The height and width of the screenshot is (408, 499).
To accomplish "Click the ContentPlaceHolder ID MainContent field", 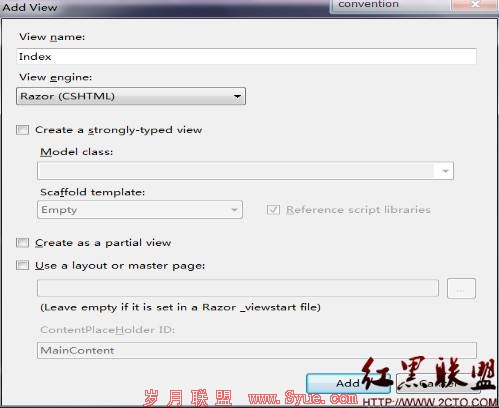I will tap(257, 350).
